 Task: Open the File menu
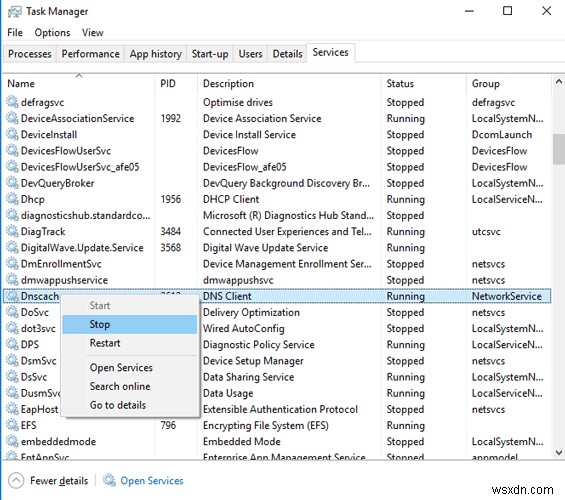[15, 32]
